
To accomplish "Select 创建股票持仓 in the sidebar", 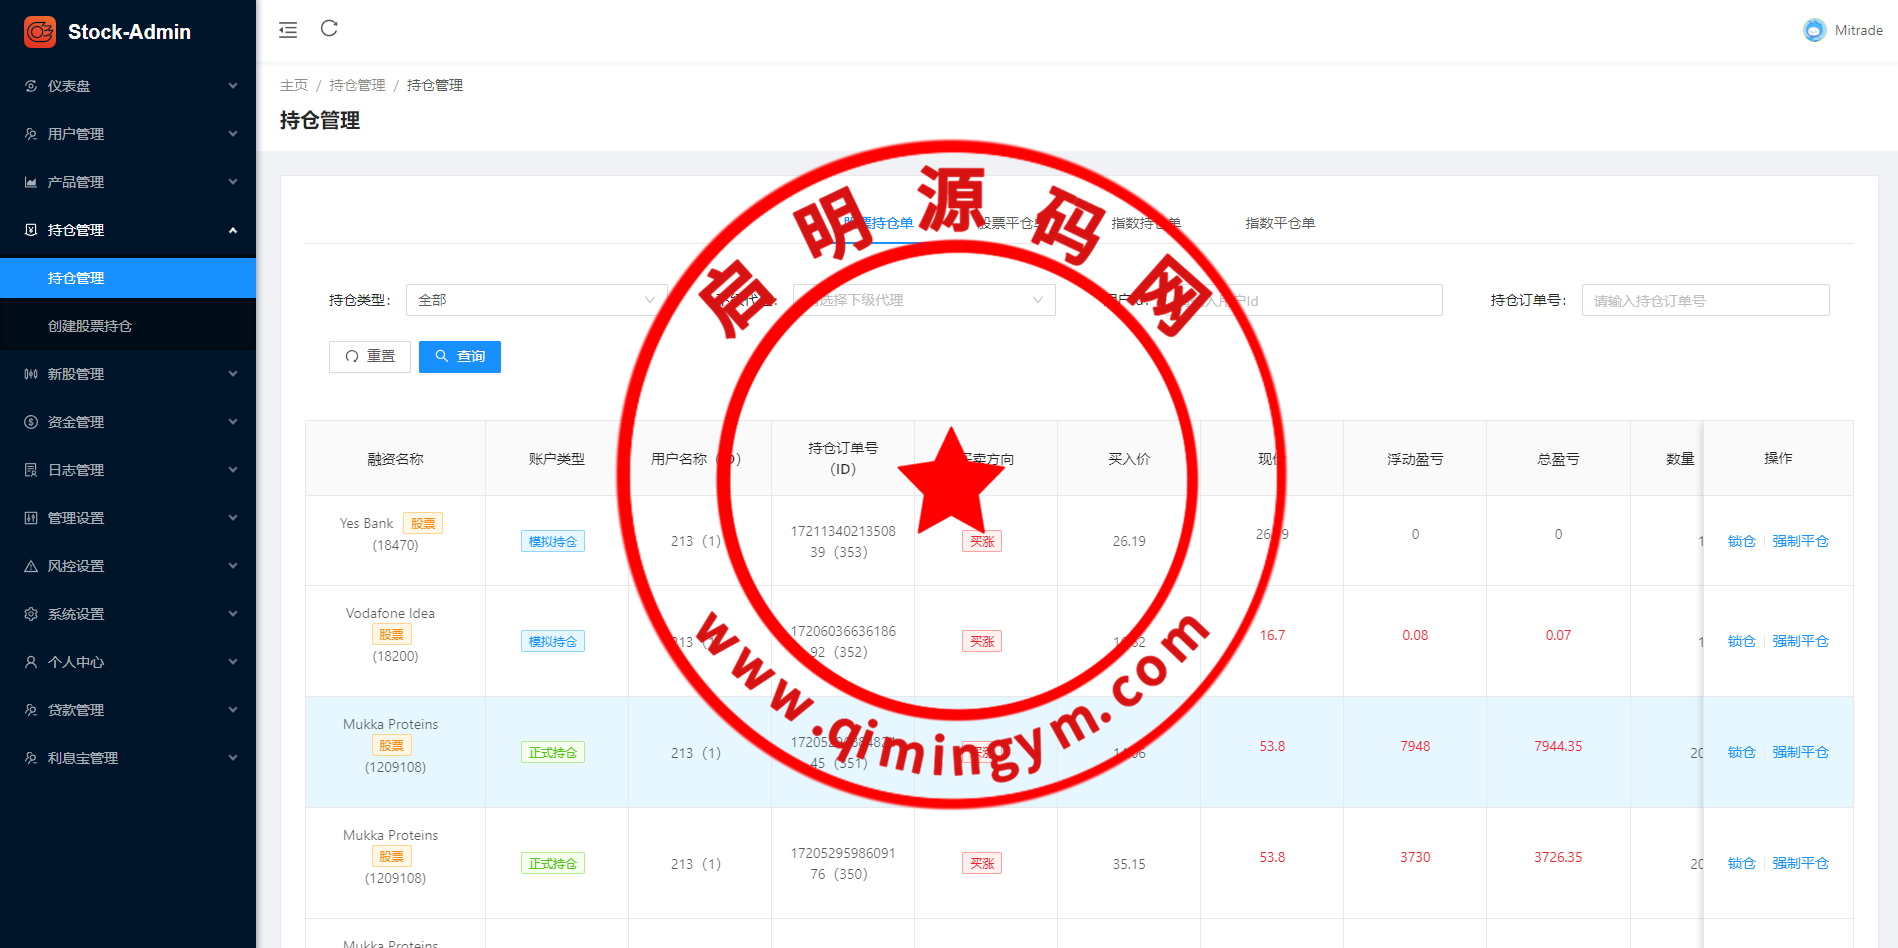I will pos(90,326).
